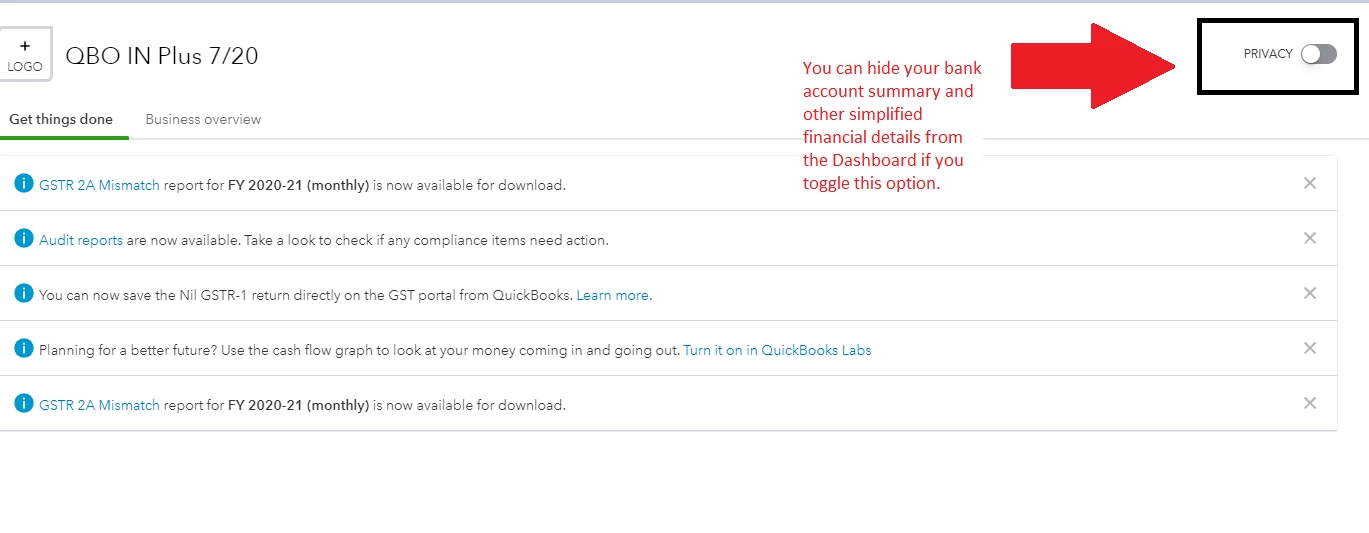Dismiss the top GSTR 2A Mismatch notification
Image resolution: width=1369 pixels, height=533 pixels.
pos(1310,183)
